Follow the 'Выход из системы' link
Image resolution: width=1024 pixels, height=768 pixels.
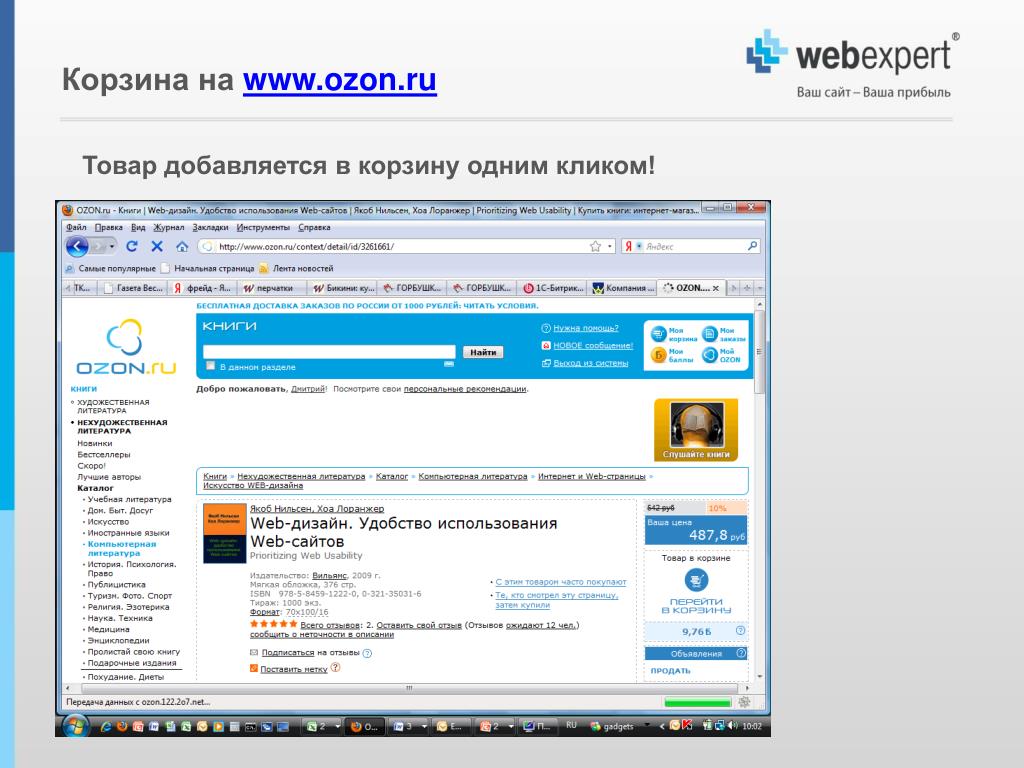click(x=590, y=363)
